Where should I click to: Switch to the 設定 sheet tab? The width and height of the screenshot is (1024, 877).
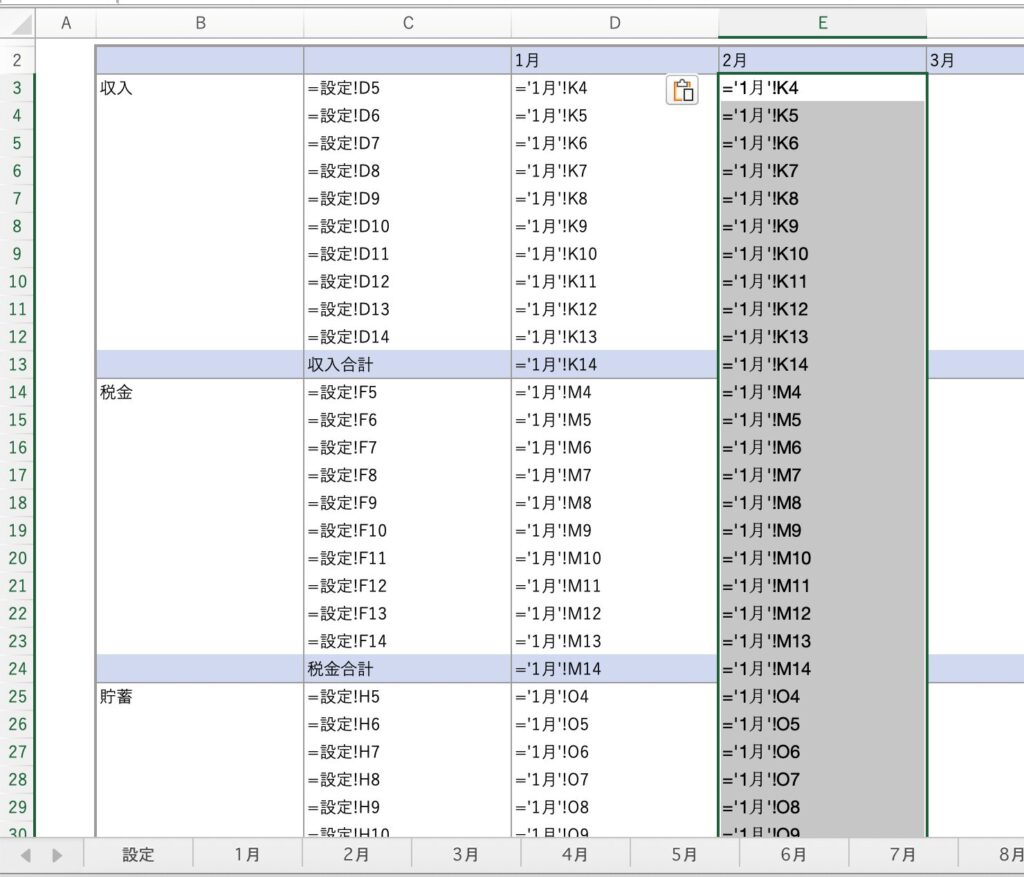138,855
